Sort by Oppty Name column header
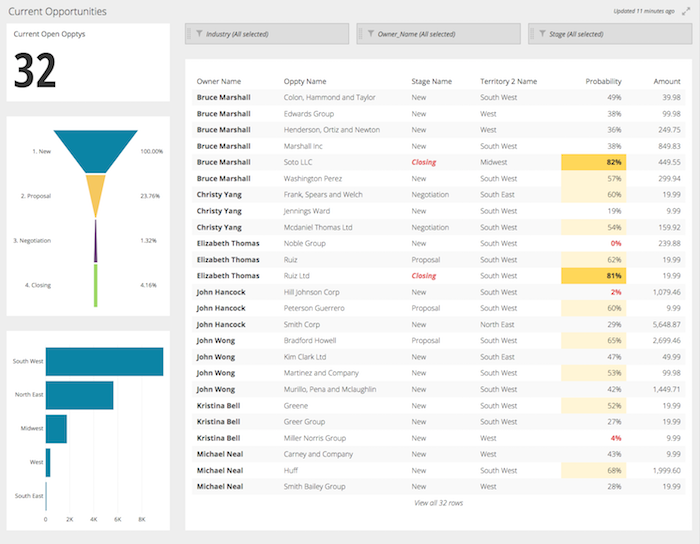Screen dimensions: 700x544 pos(305,81)
